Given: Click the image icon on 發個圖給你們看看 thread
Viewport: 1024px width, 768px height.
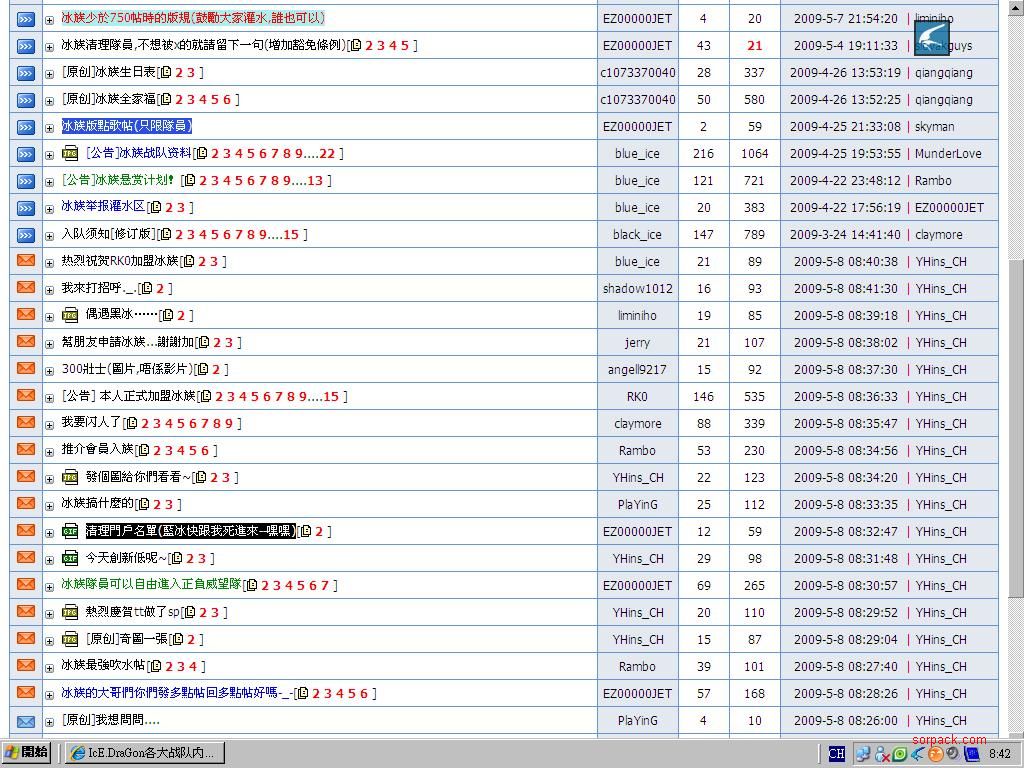Looking at the screenshot, I should 68,477.
